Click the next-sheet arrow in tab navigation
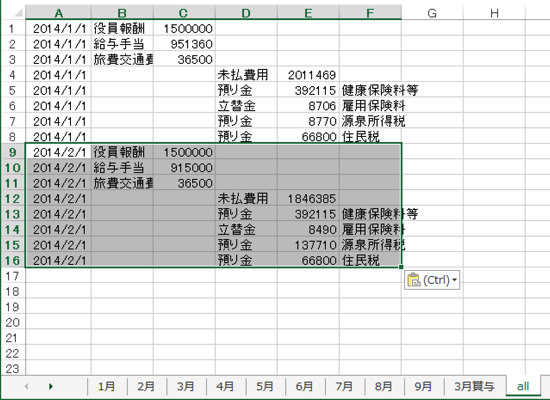550x400 pixels. 51,386
